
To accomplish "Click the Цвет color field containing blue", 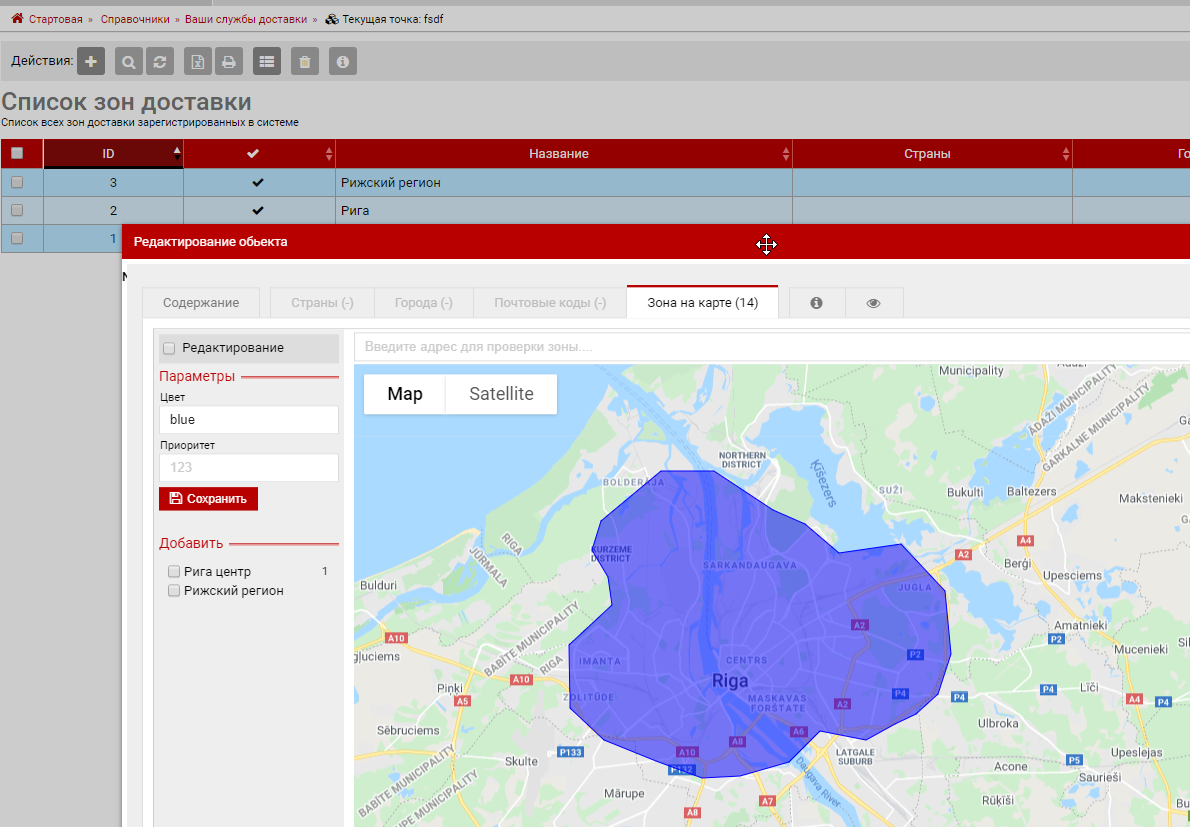I will click(x=248, y=420).
